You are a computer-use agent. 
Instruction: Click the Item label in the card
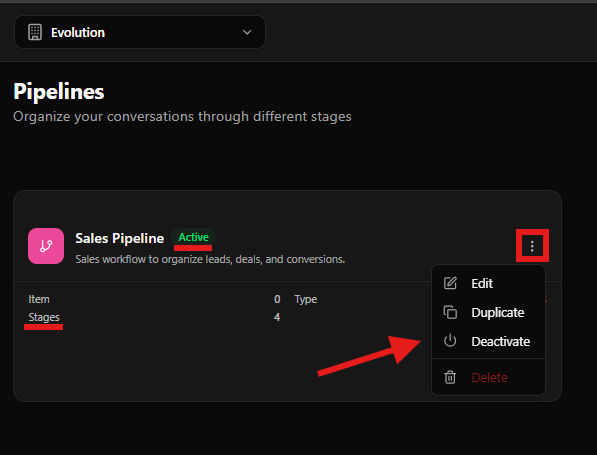tap(39, 299)
